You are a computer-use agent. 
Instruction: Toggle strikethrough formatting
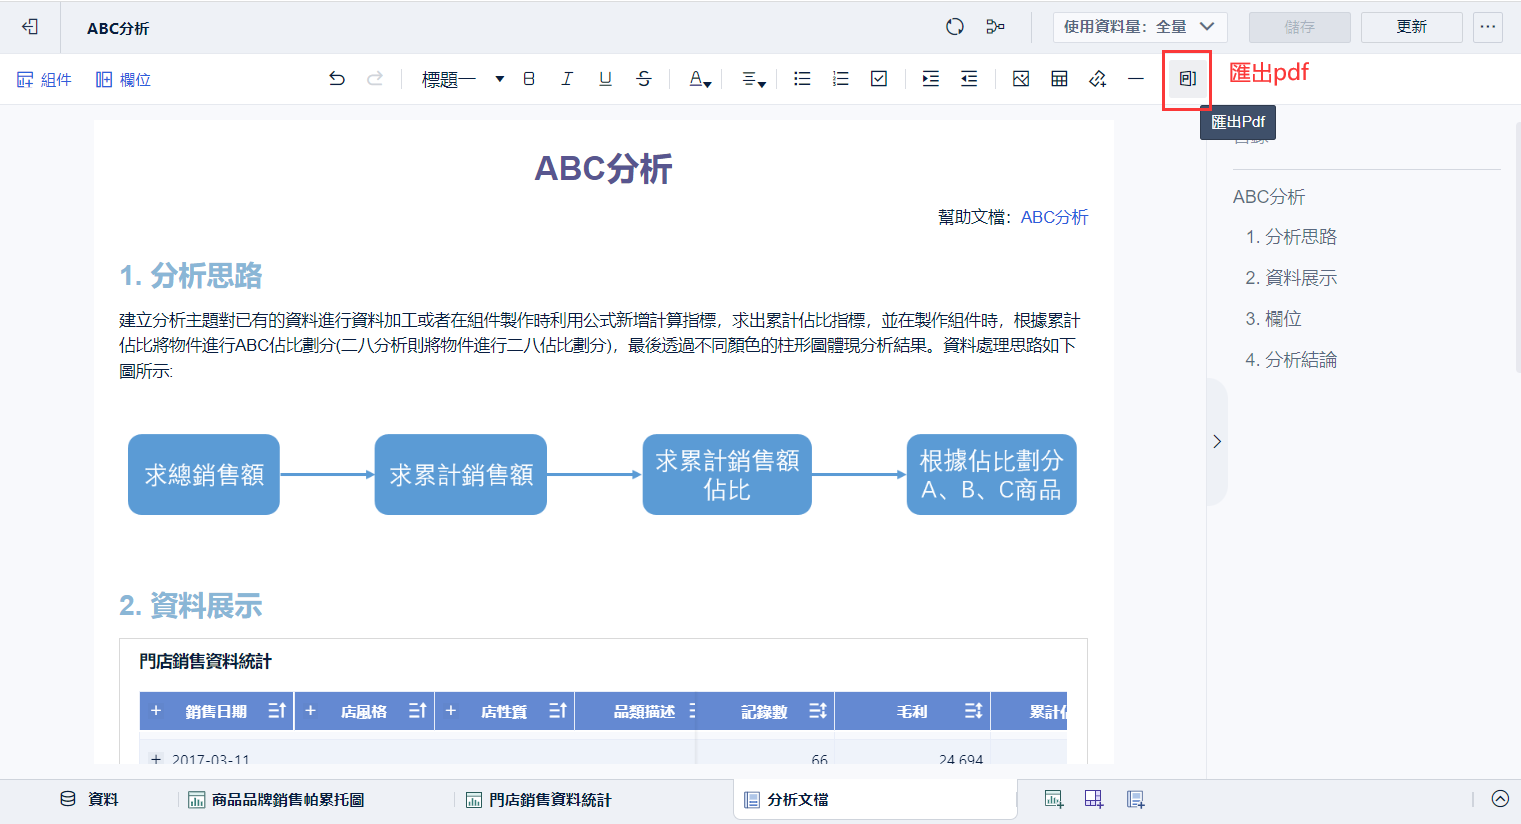[x=644, y=79]
